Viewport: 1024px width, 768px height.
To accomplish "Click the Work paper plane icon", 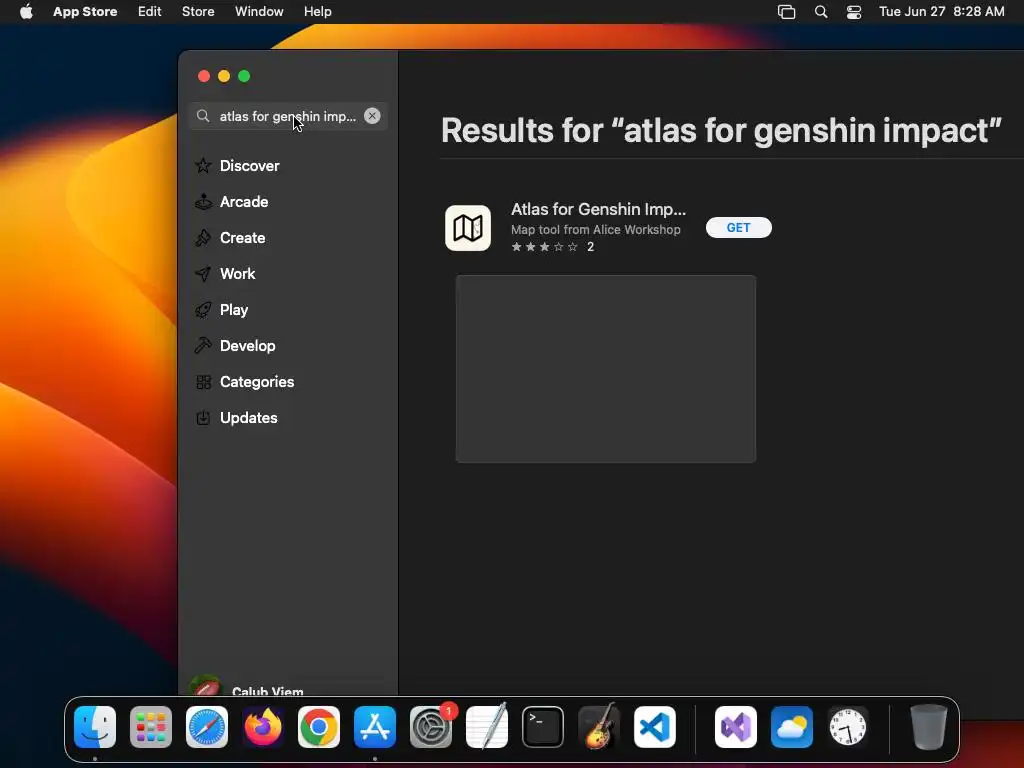I will (x=203, y=274).
